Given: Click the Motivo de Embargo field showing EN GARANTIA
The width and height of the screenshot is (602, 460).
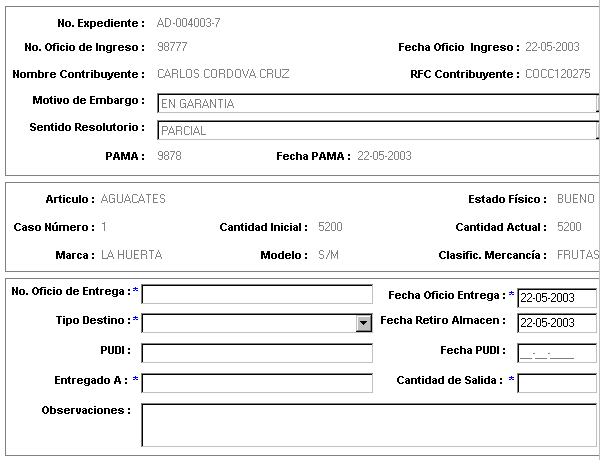Looking at the screenshot, I should pos(378,103).
